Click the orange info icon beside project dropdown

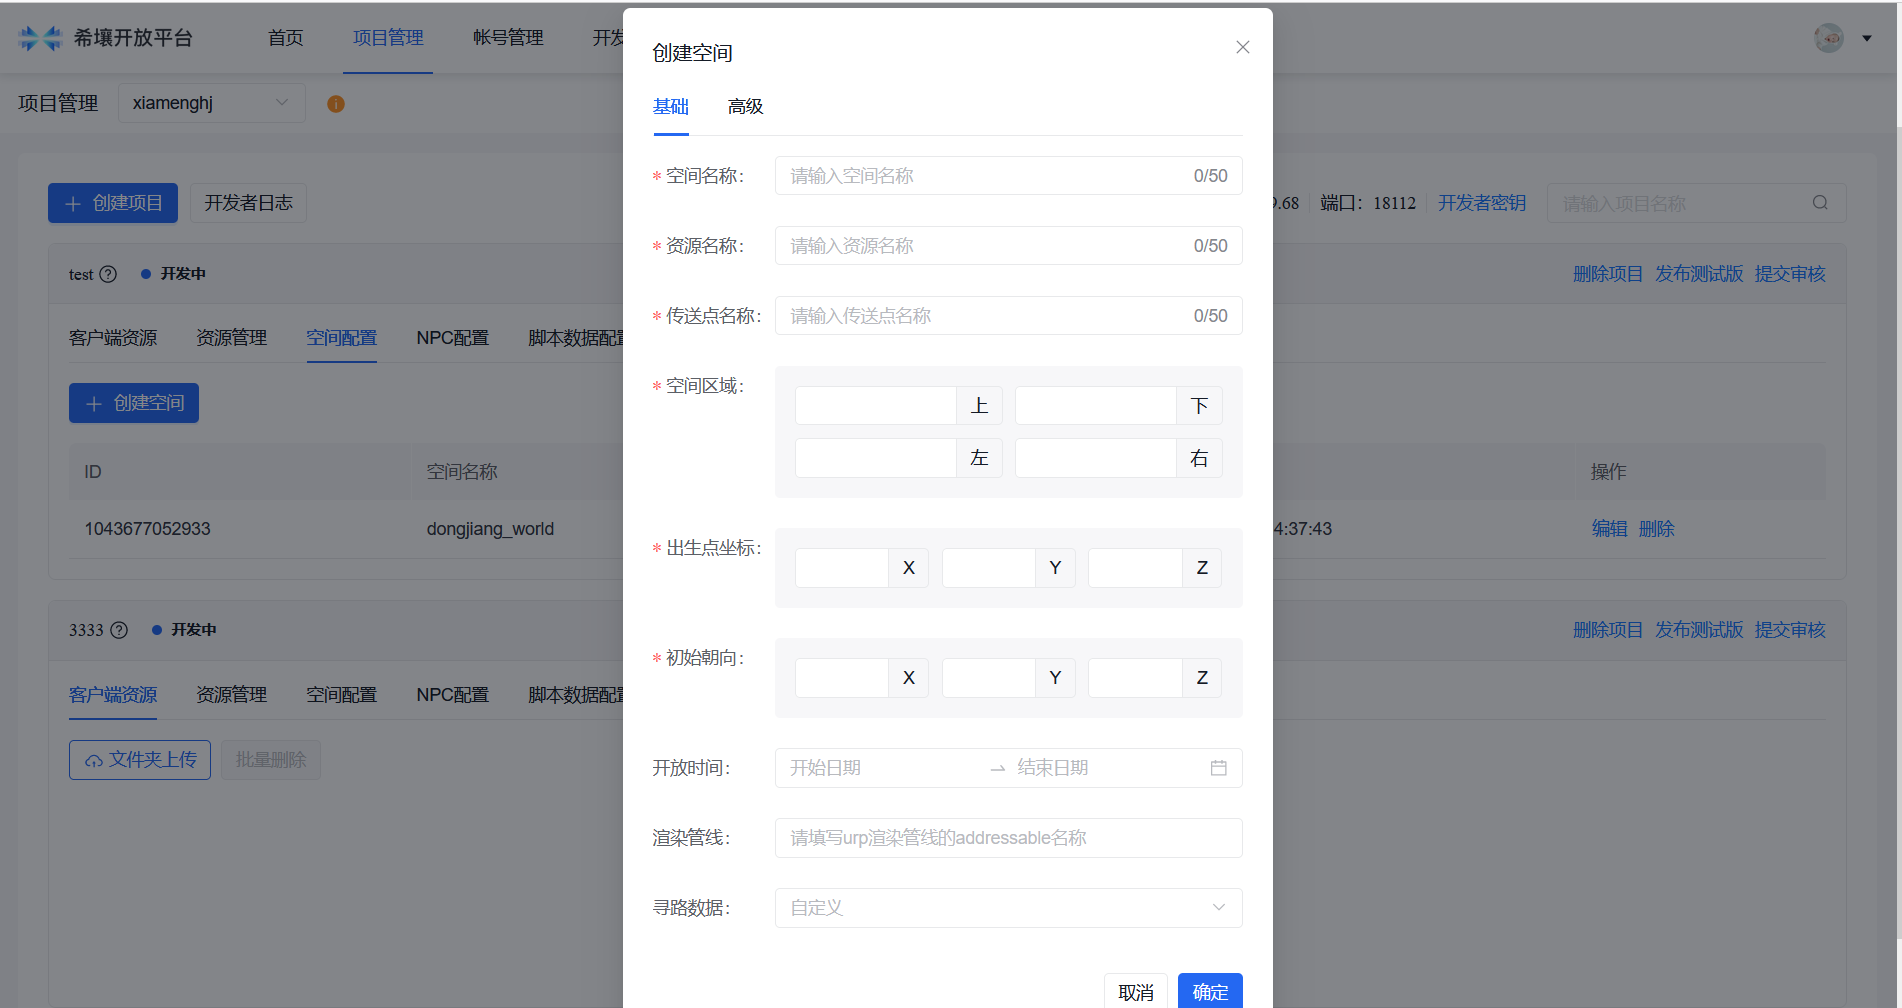(336, 104)
